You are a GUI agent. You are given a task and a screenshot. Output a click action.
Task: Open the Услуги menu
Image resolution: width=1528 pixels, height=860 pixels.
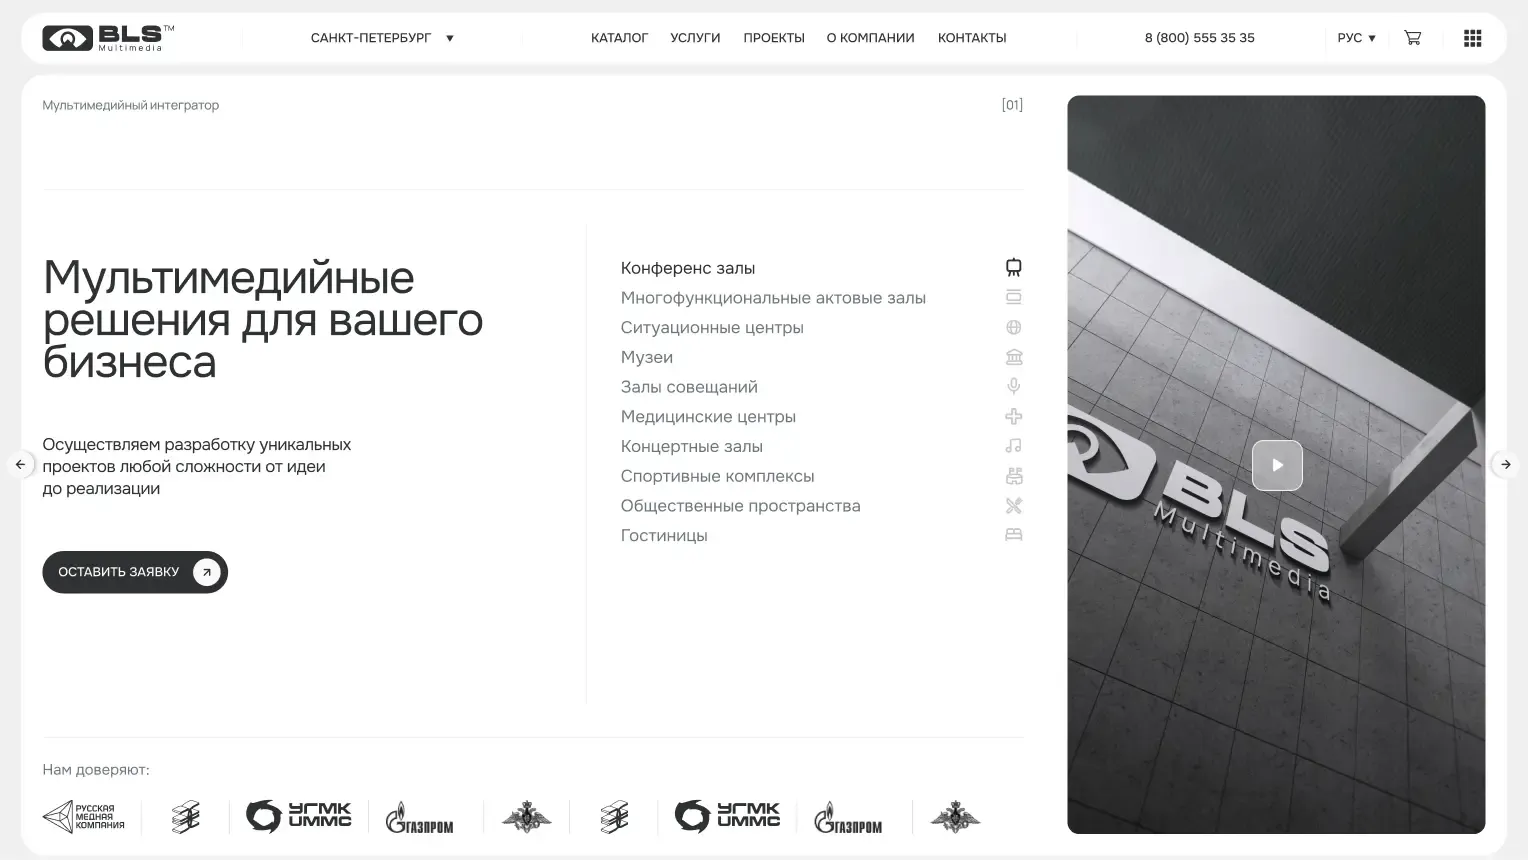[695, 38]
